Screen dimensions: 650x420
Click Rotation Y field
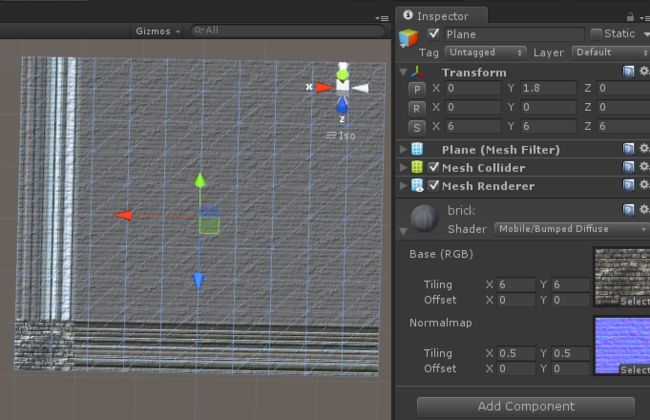point(548,107)
